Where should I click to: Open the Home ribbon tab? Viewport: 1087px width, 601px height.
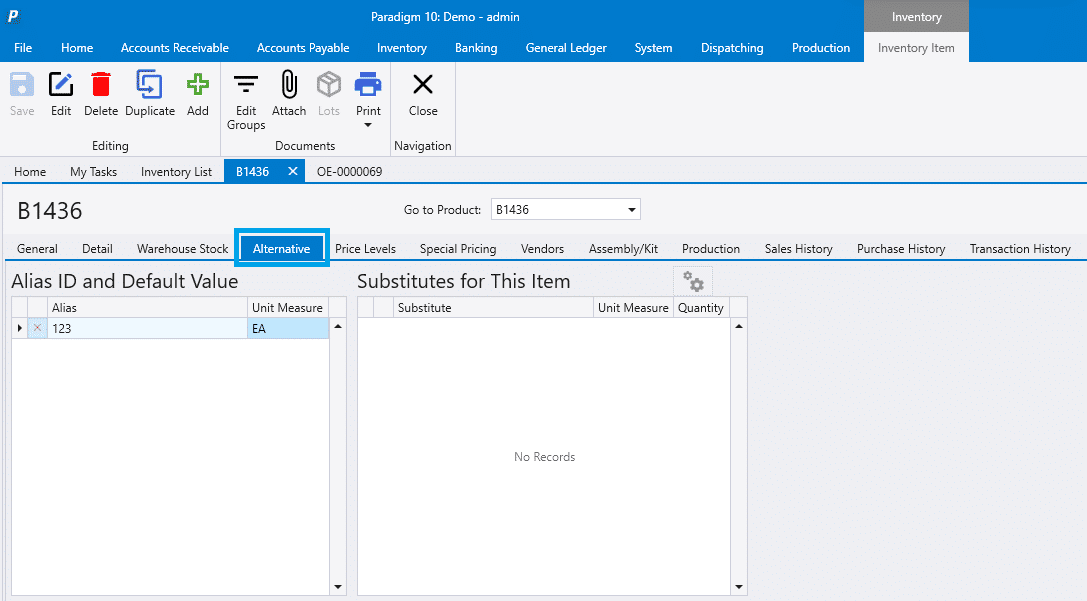(x=77, y=48)
